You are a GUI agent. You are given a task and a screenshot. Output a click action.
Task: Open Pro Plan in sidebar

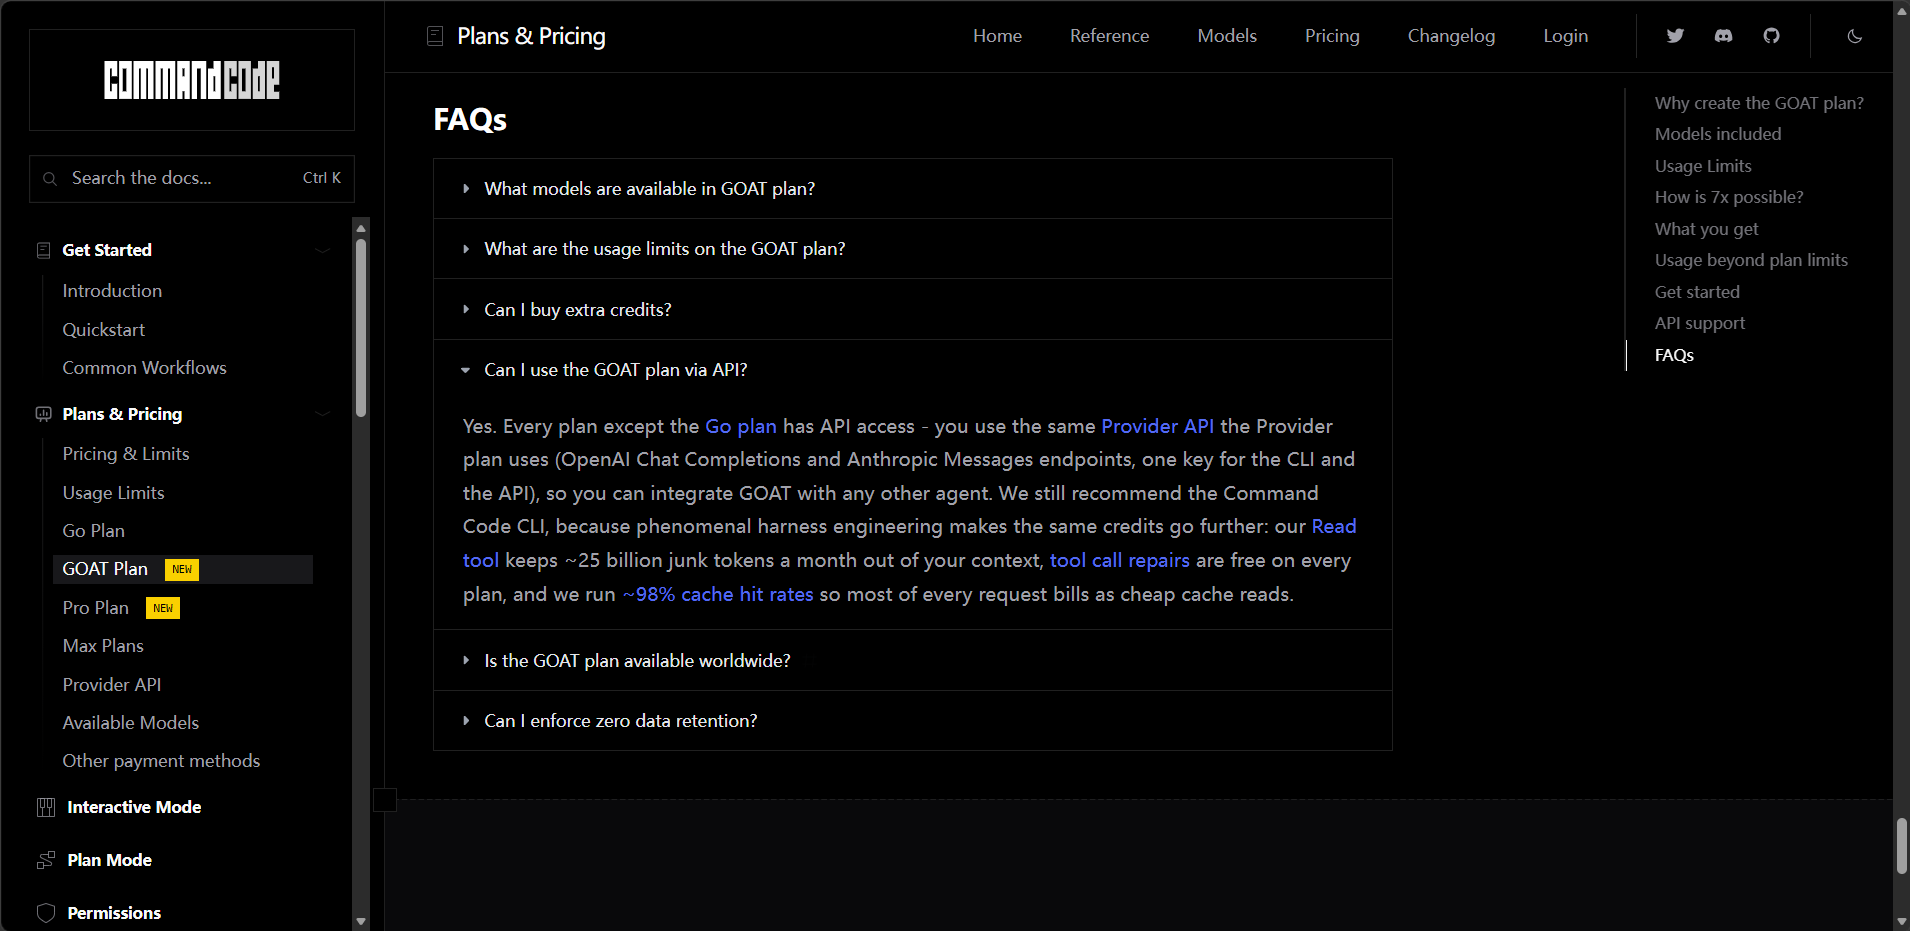[95, 608]
